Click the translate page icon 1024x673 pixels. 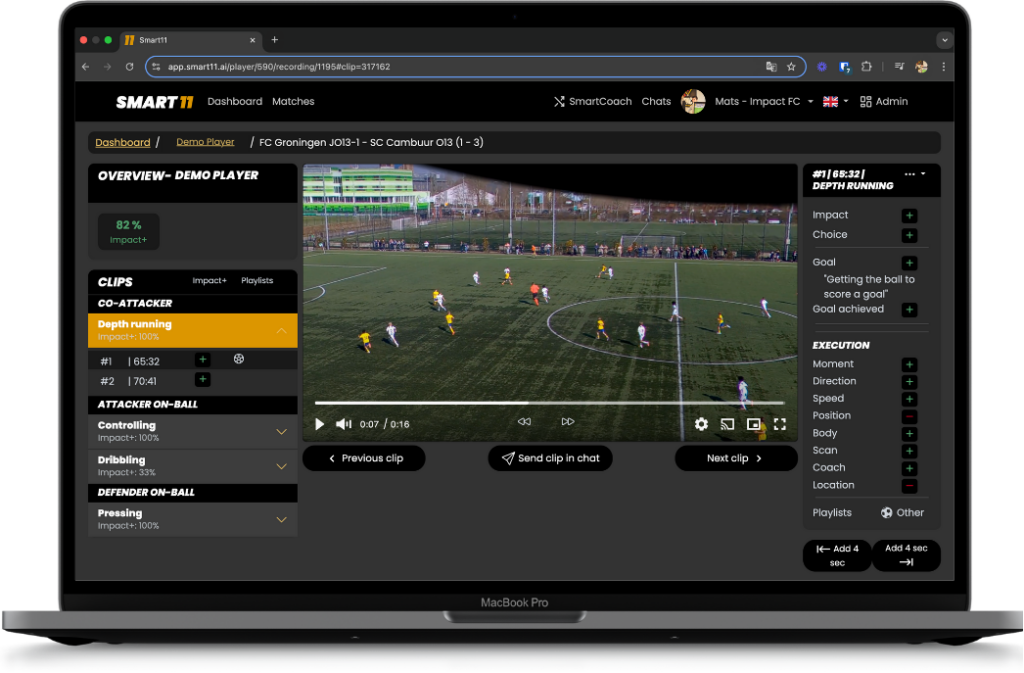pos(771,67)
